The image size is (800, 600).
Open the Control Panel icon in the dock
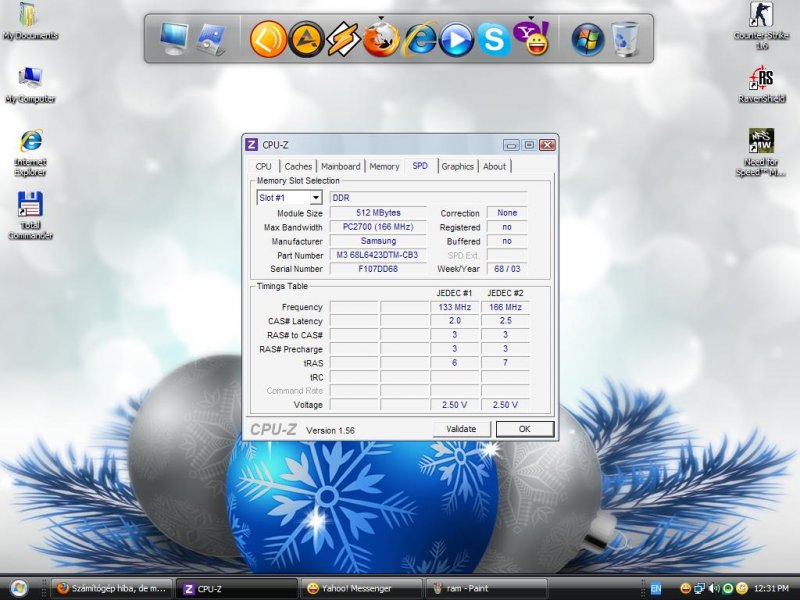click(211, 39)
